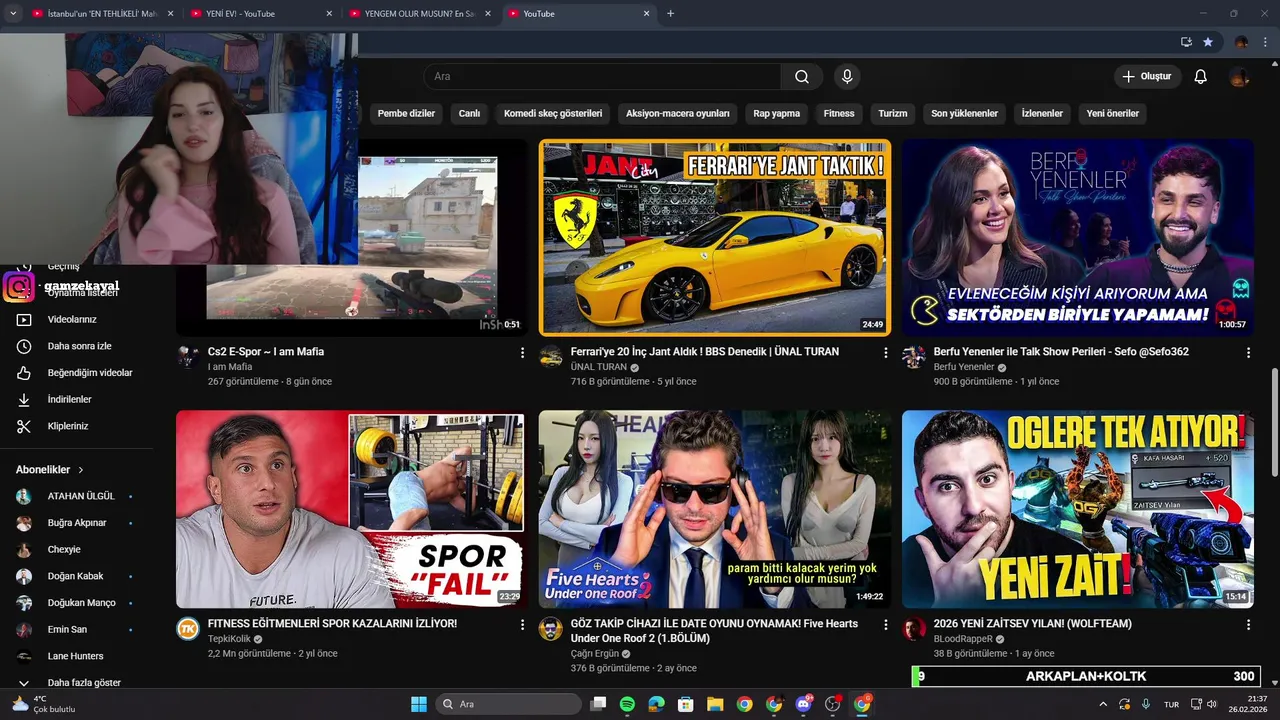This screenshot has height=720, width=1280.
Task: Open Microsoft Store from the taskbar
Action: pos(686,704)
